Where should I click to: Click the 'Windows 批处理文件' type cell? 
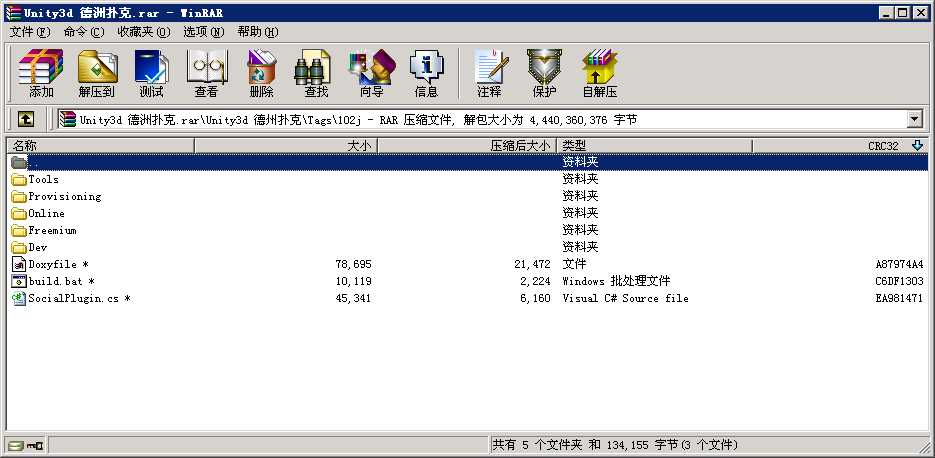(616, 281)
